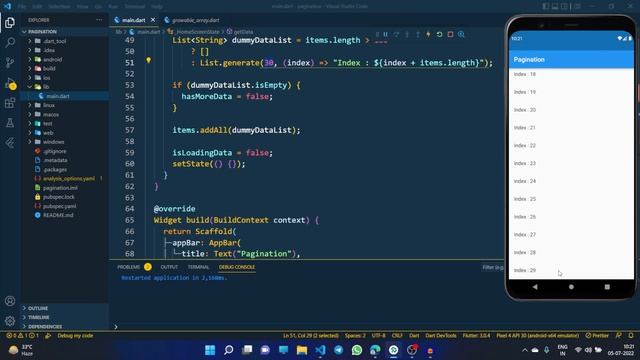Viewport: 640px width, 360px height.
Task: Click the Step Into debug button
Action: click(407, 34)
